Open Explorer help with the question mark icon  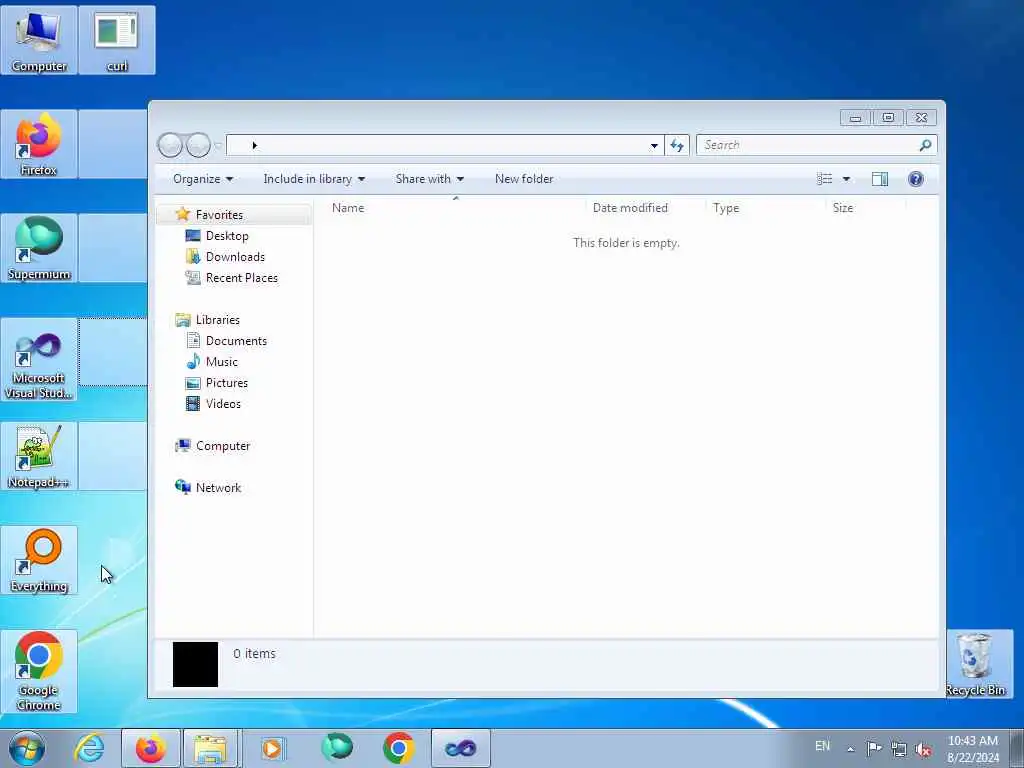tap(916, 179)
